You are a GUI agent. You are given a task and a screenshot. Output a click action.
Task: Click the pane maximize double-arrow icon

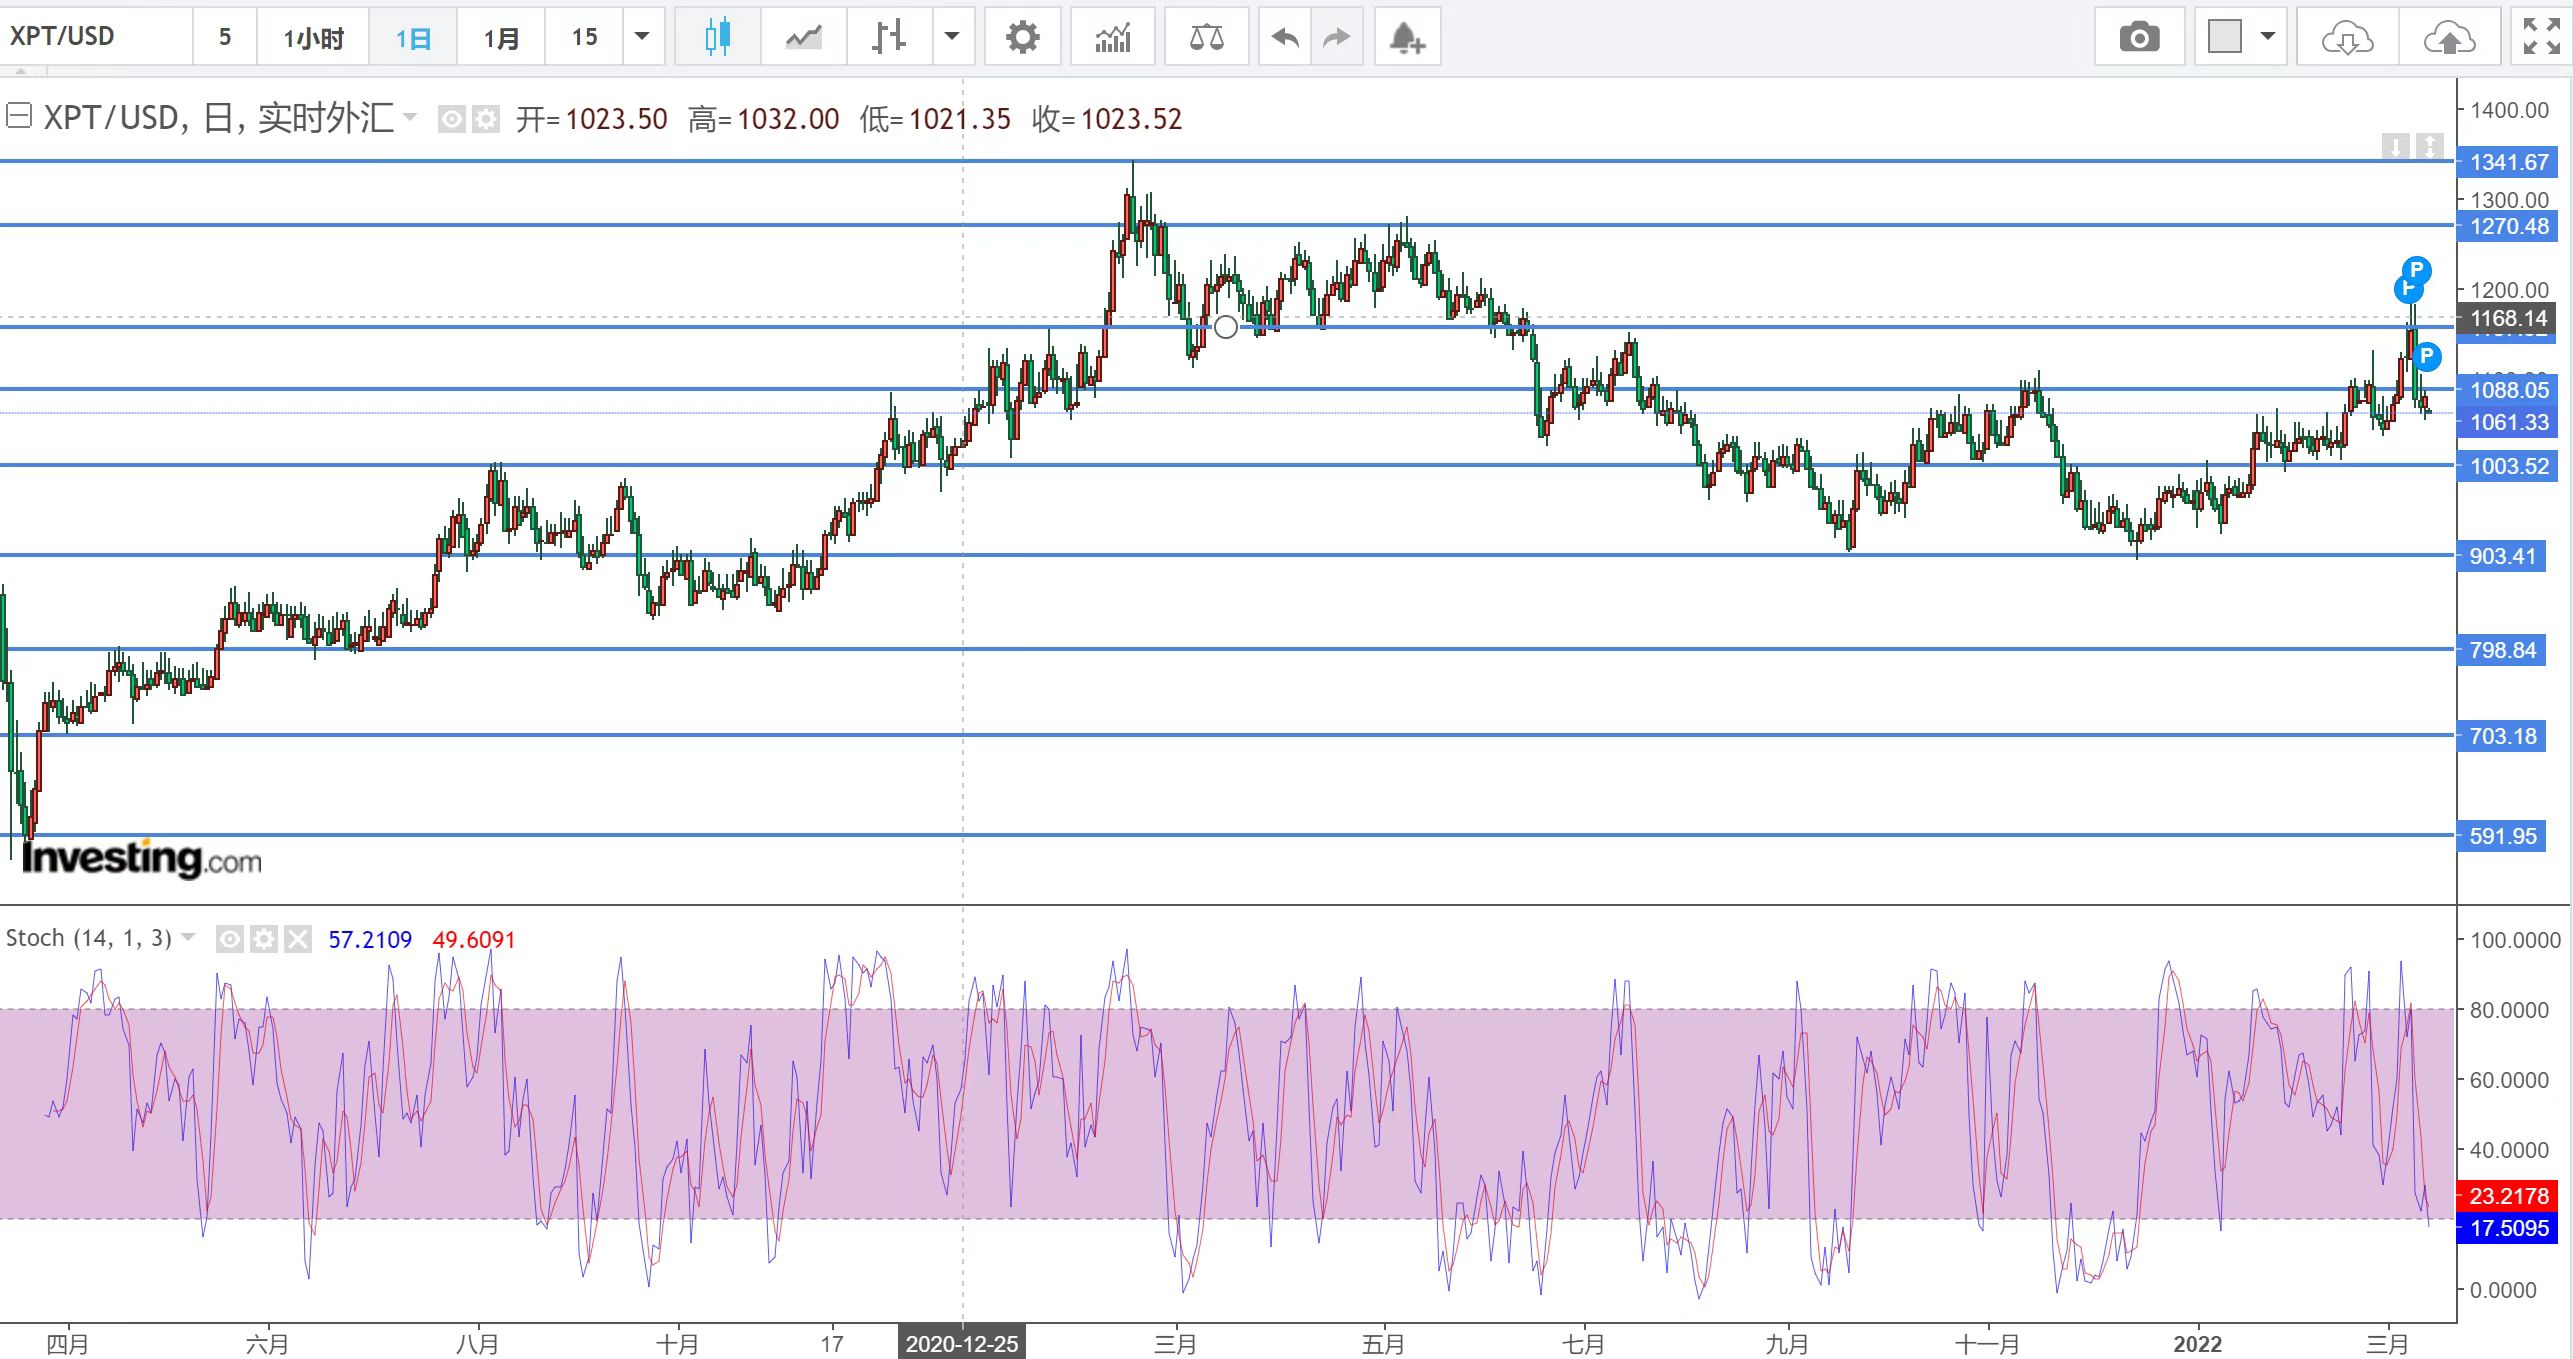point(2430,147)
